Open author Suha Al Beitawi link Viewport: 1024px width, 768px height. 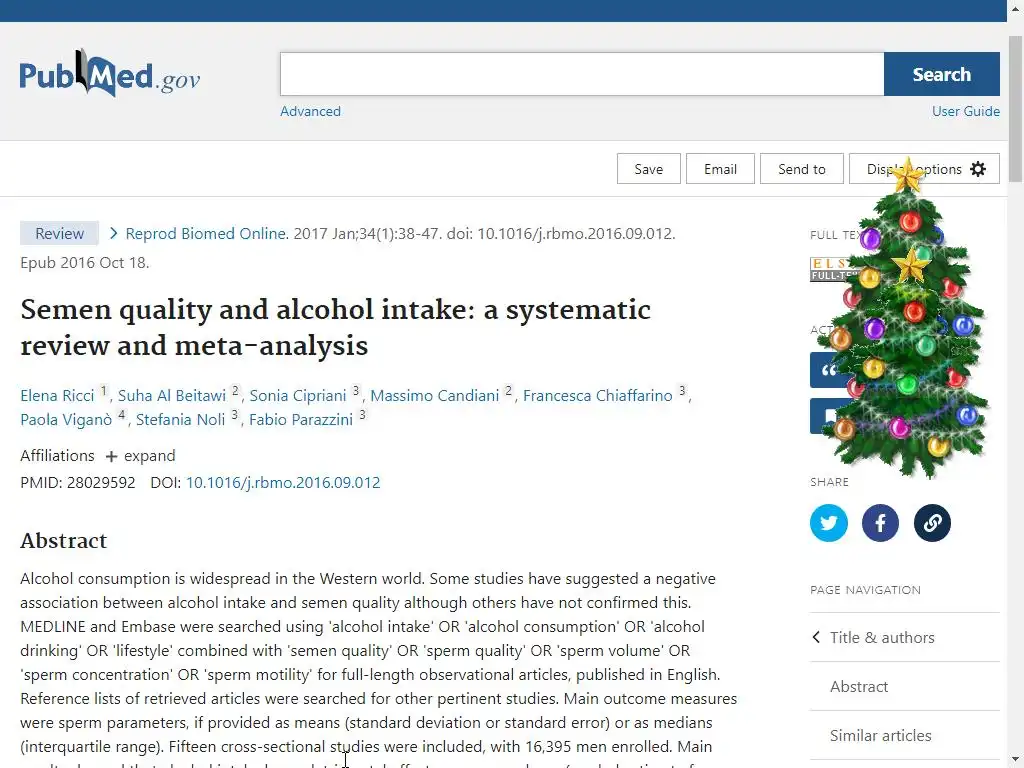tap(172, 396)
